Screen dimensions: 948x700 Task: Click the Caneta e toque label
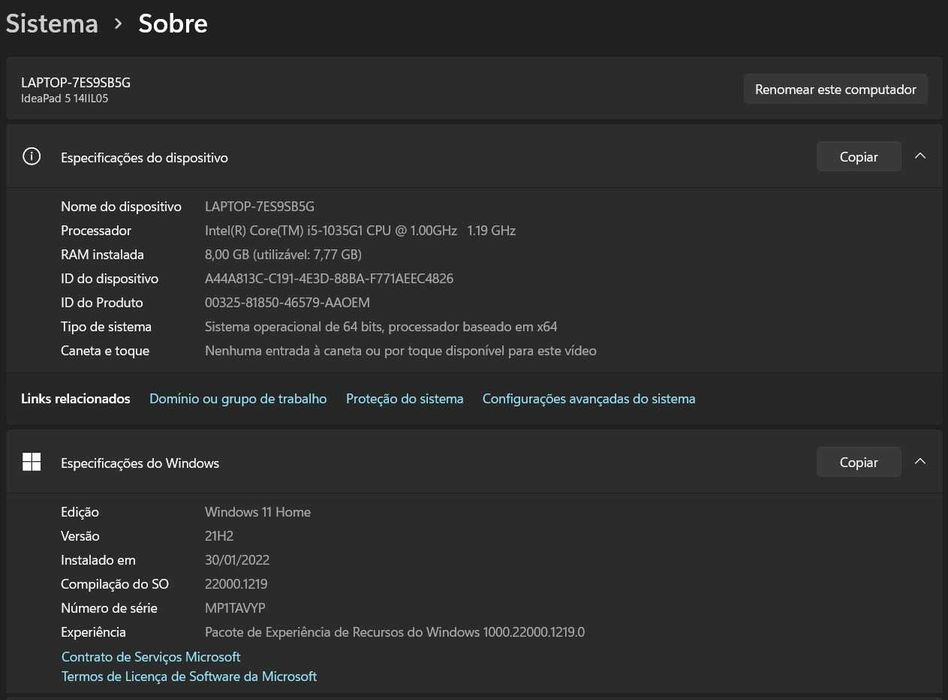point(105,351)
